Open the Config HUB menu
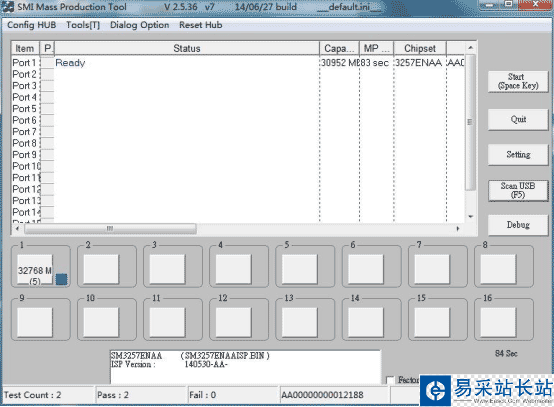The image size is (554, 407). click(x=32, y=25)
